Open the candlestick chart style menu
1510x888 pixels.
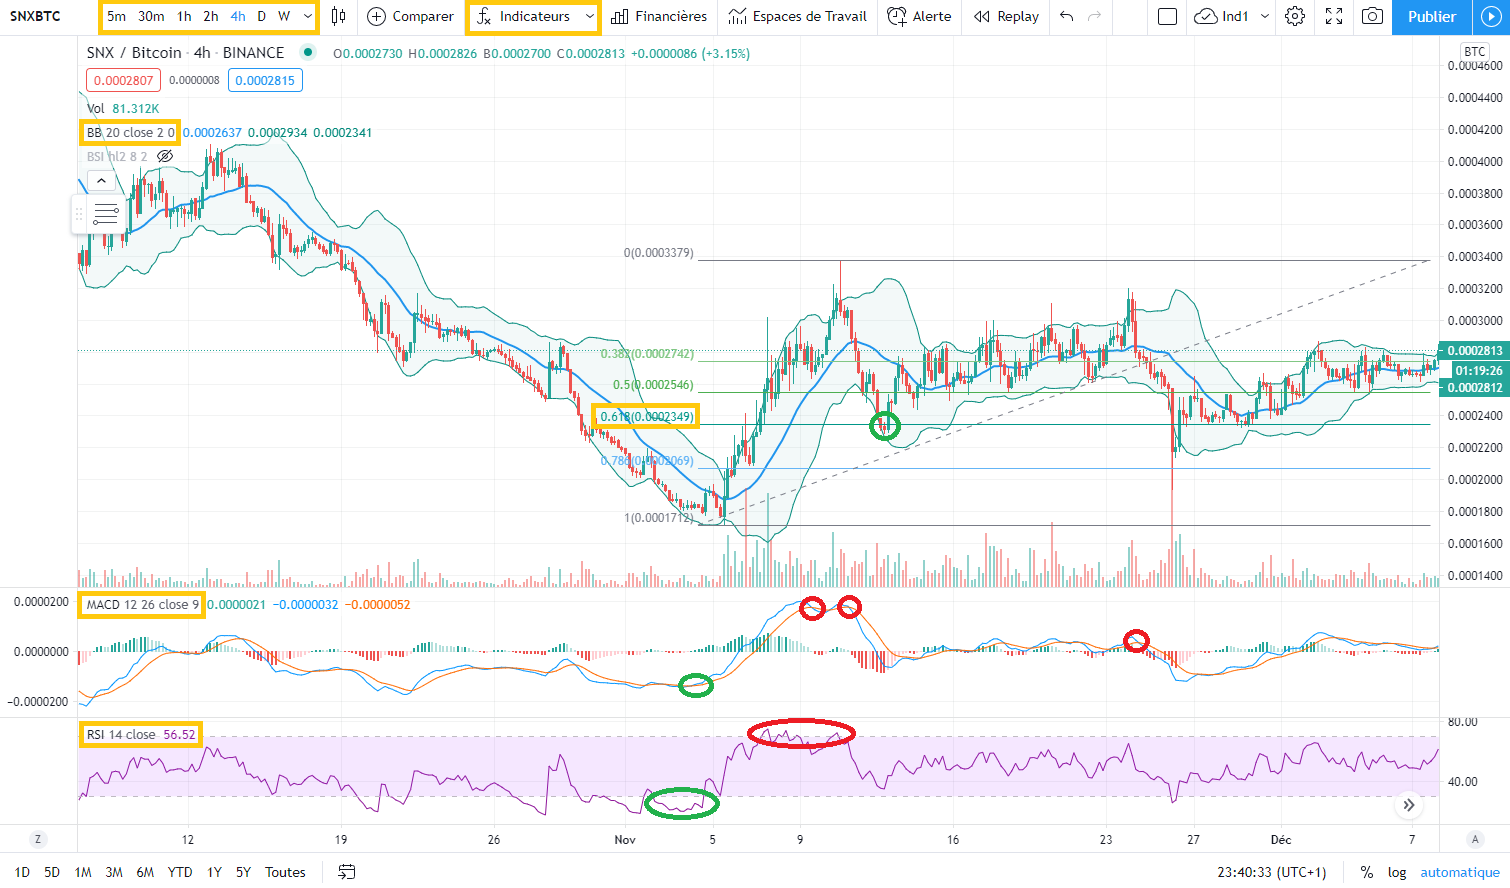click(x=339, y=16)
